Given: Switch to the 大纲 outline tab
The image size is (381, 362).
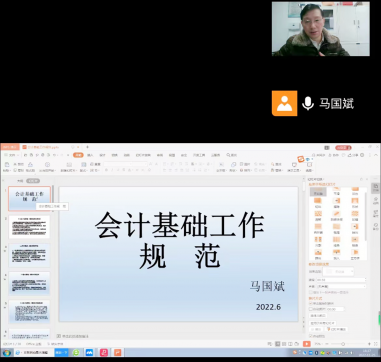Looking at the screenshot, I should [x=20, y=181].
